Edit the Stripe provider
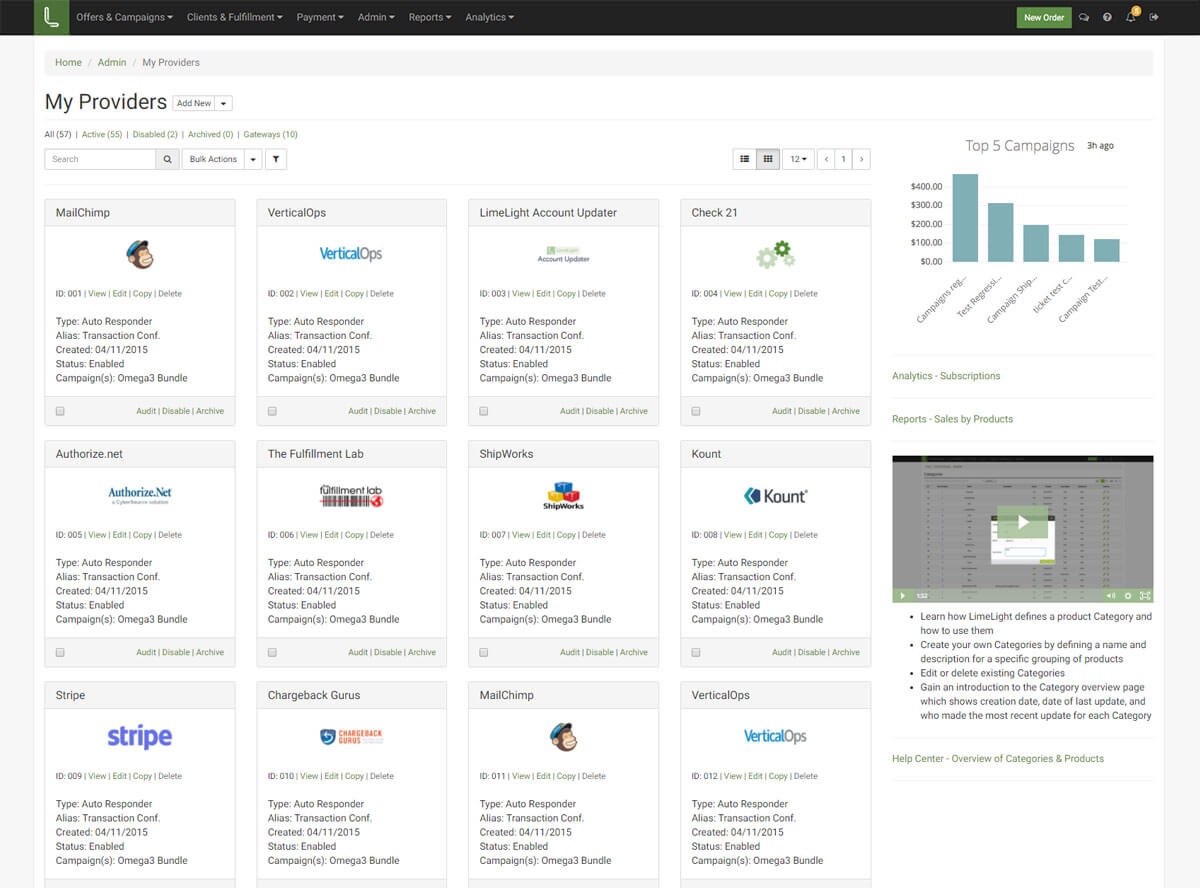This screenshot has height=888, width=1200. [120, 776]
